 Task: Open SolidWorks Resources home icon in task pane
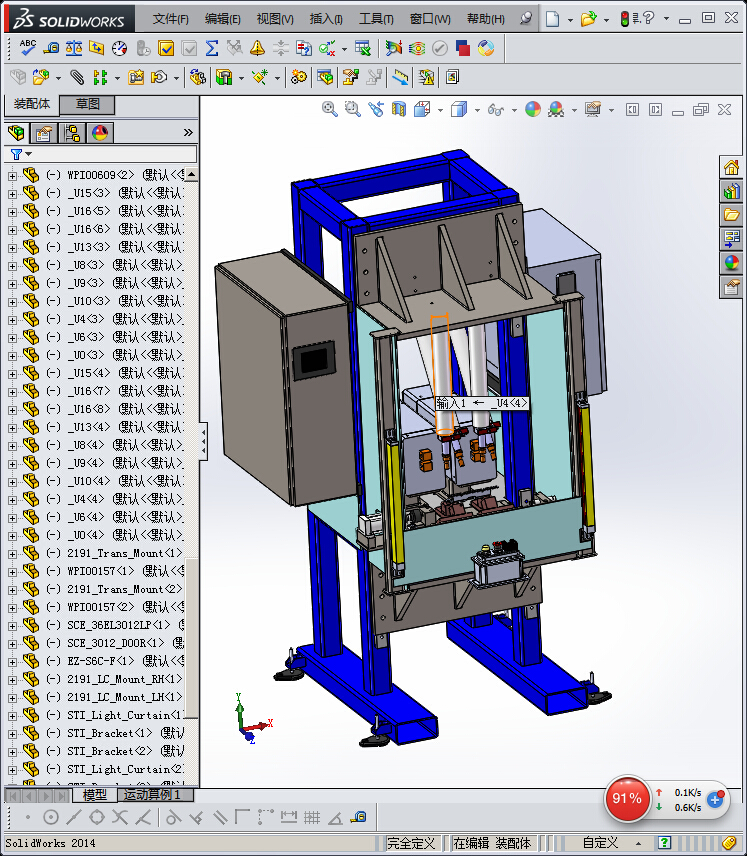[x=731, y=167]
